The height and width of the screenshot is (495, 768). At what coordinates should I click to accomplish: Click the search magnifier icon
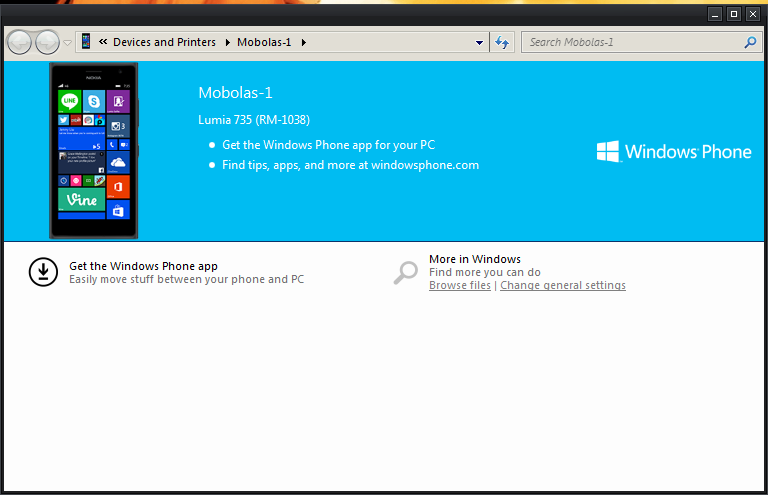coord(750,43)
